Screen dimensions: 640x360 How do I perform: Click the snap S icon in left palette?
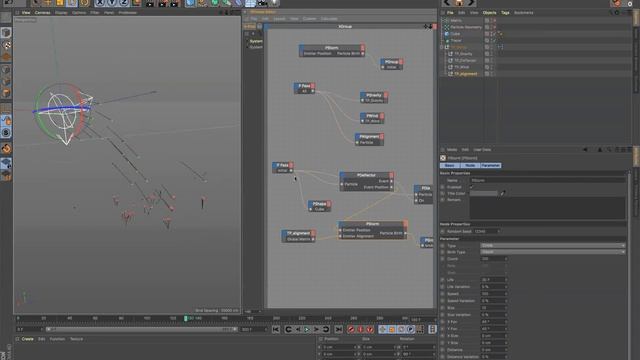pos(6,133)
